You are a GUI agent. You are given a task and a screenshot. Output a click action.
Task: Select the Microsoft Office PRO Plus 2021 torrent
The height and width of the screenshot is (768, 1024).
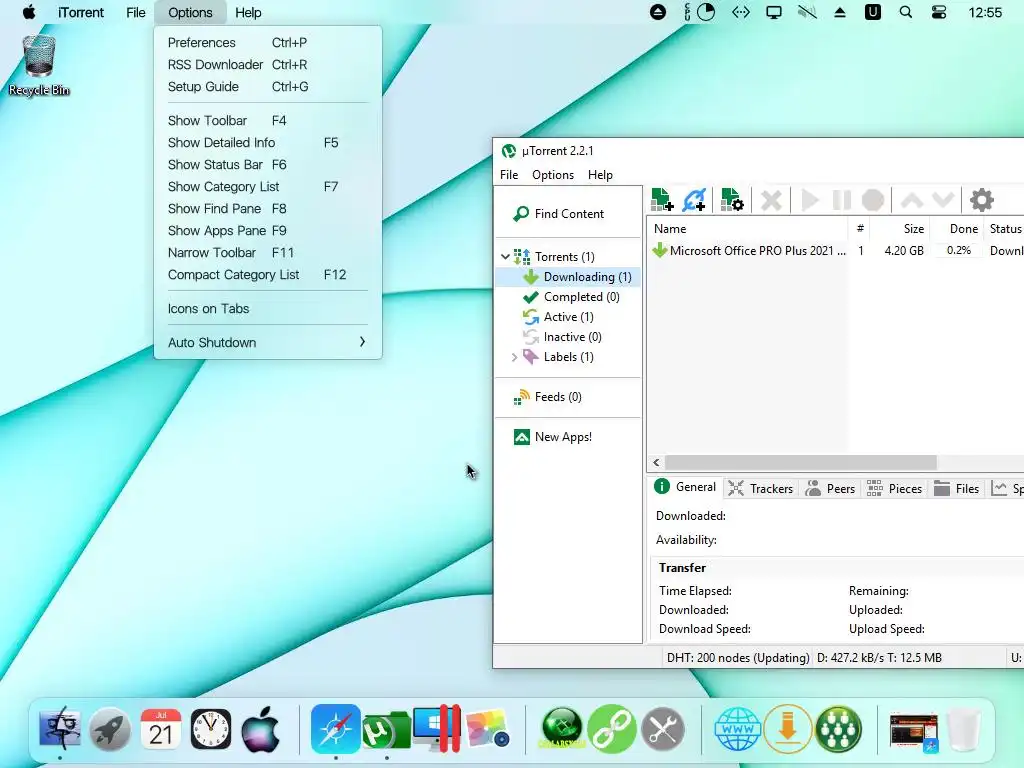757,251
